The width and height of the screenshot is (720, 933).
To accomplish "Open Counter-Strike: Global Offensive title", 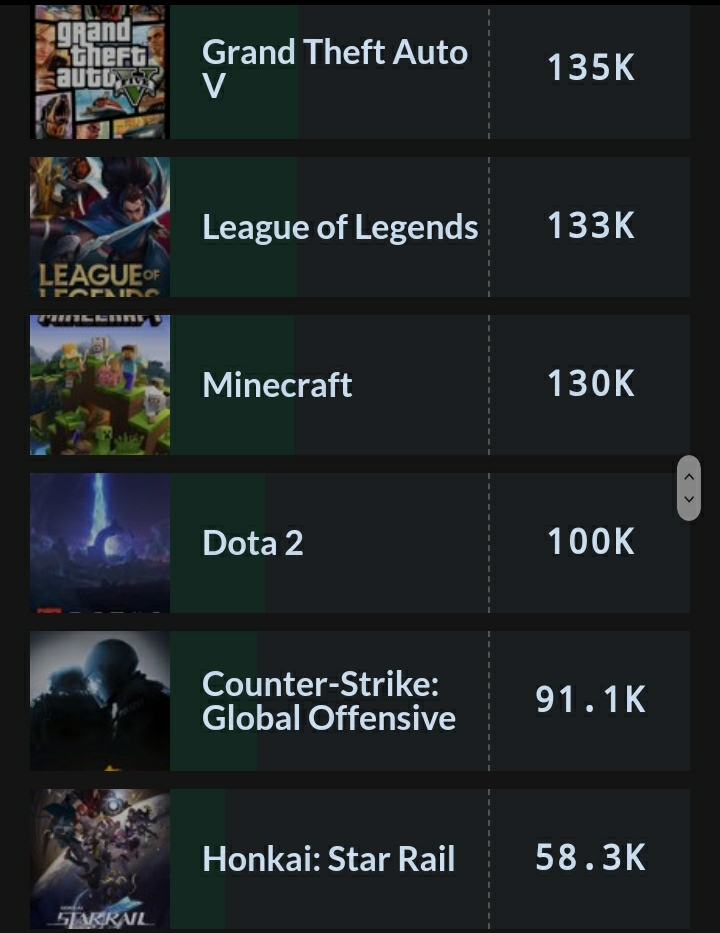I will point(329,701).
